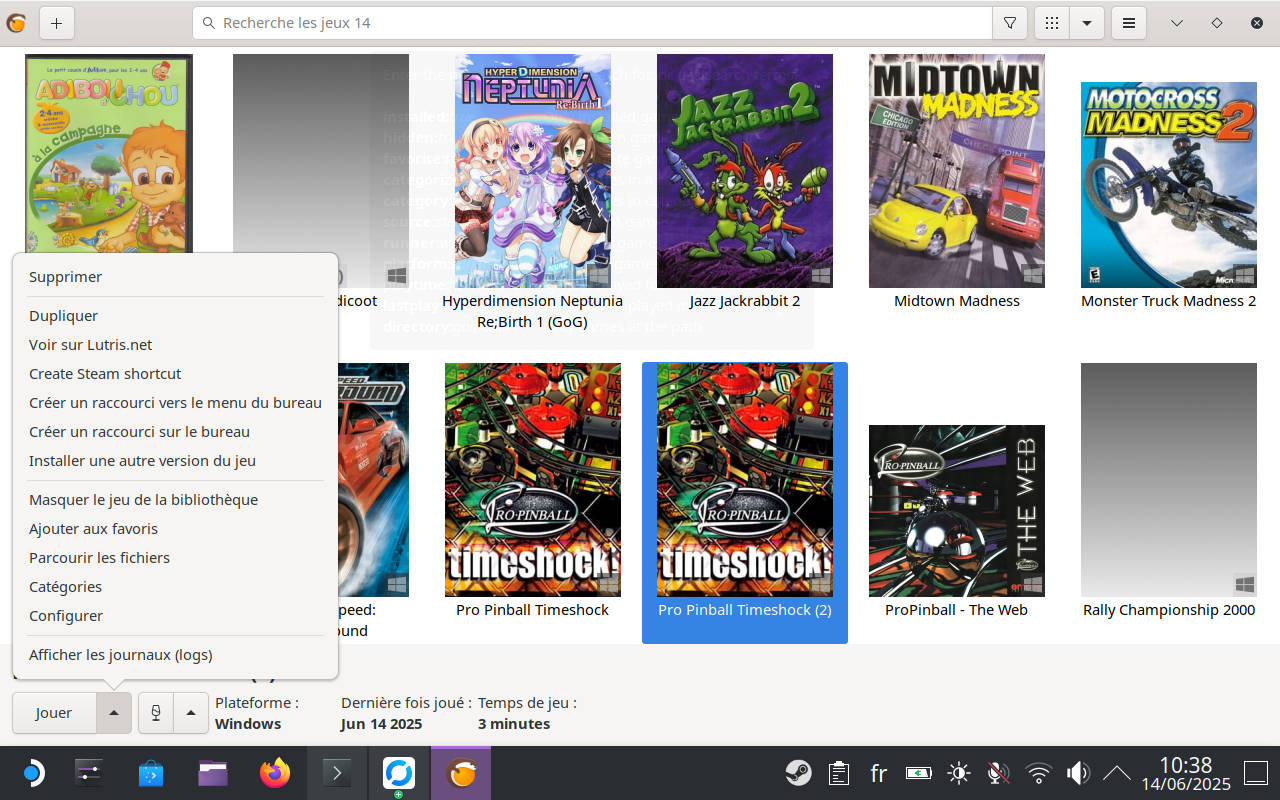Open the terminal taskbar icon
This screenshot has width=1280, height=800.
click(337, 773)
